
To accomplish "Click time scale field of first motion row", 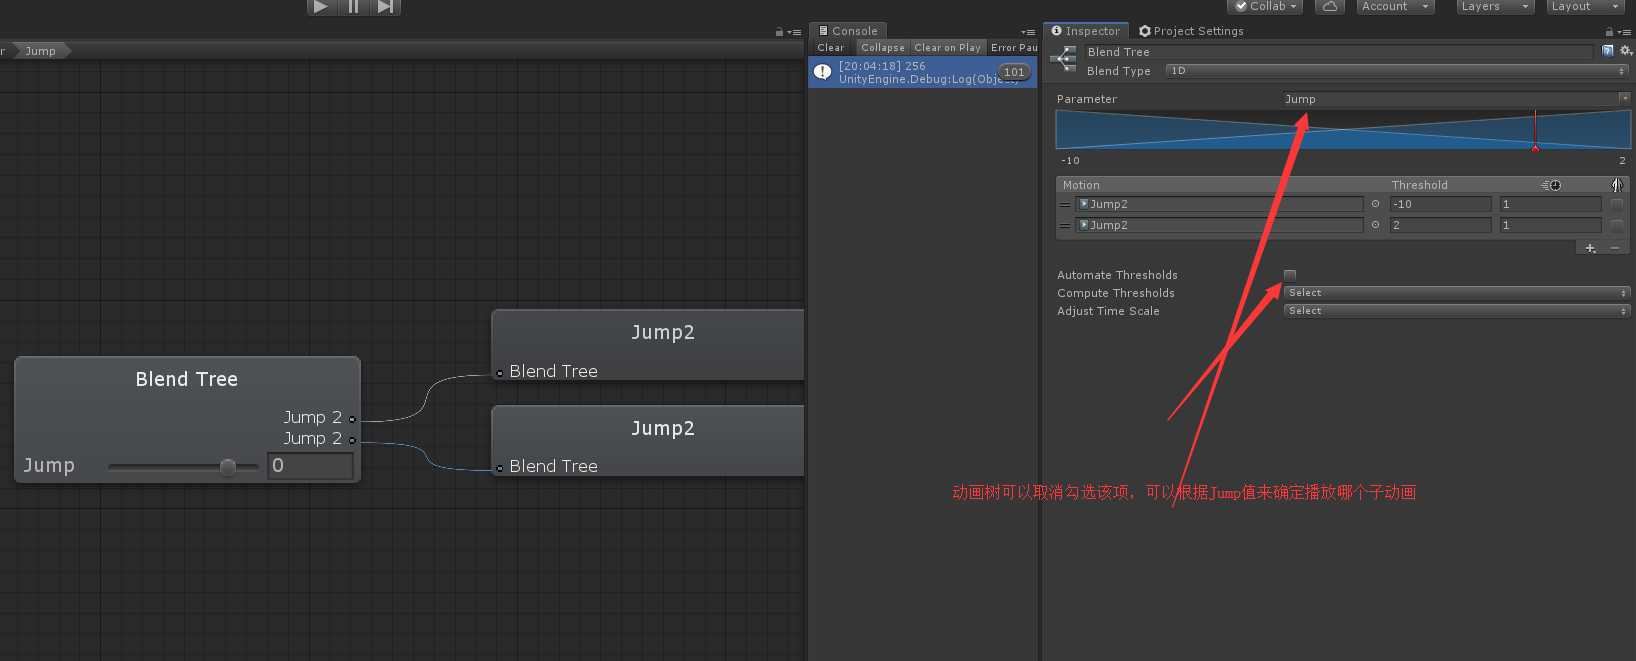I will click(x=1550, y=204).
